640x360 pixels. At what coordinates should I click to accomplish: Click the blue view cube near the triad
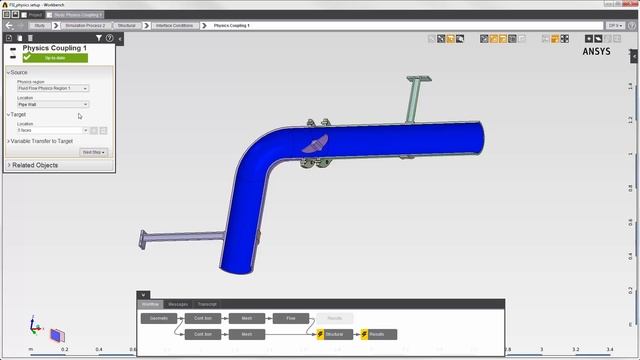[x=57, y=336]
